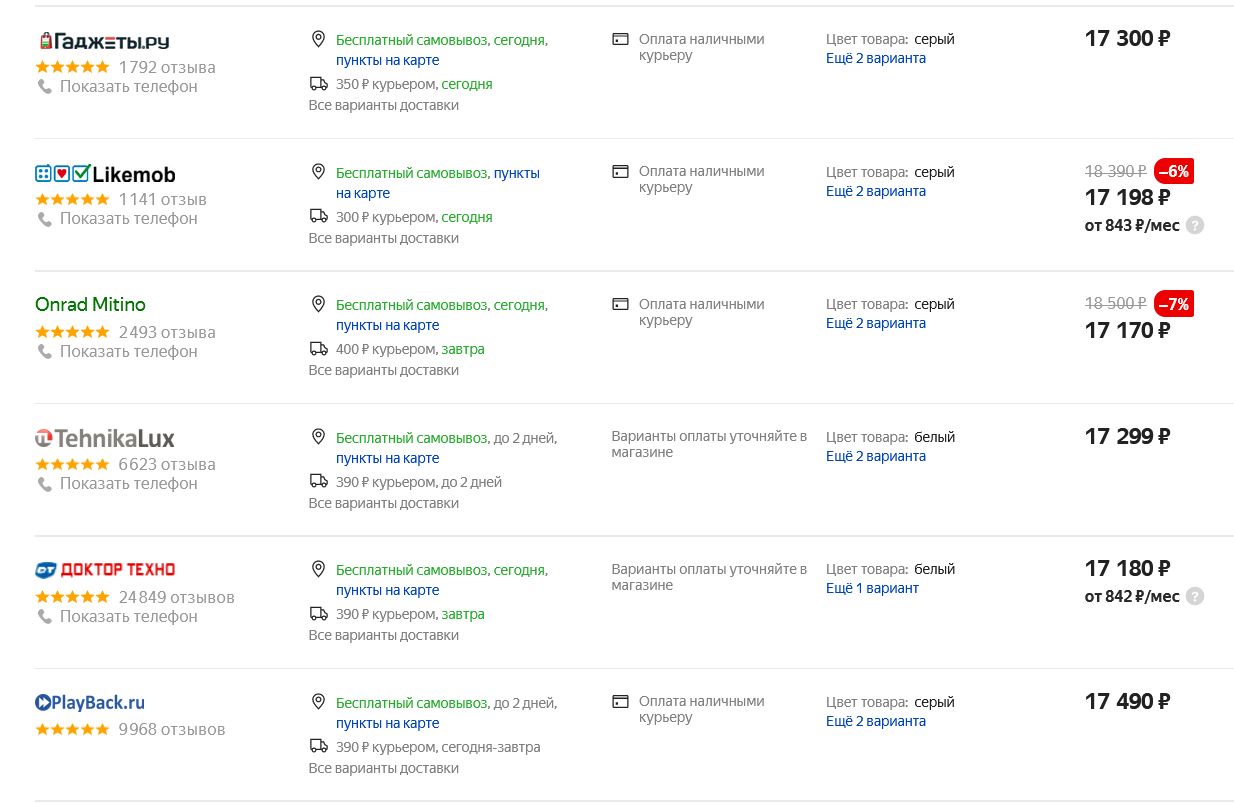Open all delivery options for Likemob

point(383,238)
